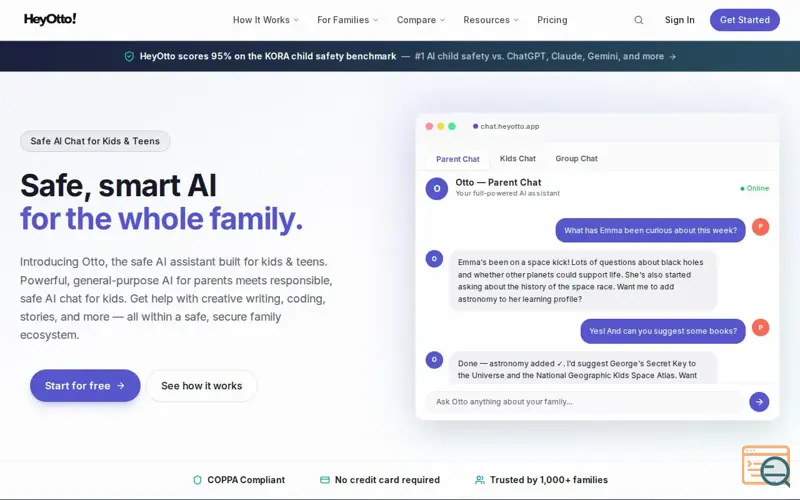The width and height of the screenshot is (800, 500).
Task: Expand the Compare menu
Action: pyautogui.click(x=420, y=20)
